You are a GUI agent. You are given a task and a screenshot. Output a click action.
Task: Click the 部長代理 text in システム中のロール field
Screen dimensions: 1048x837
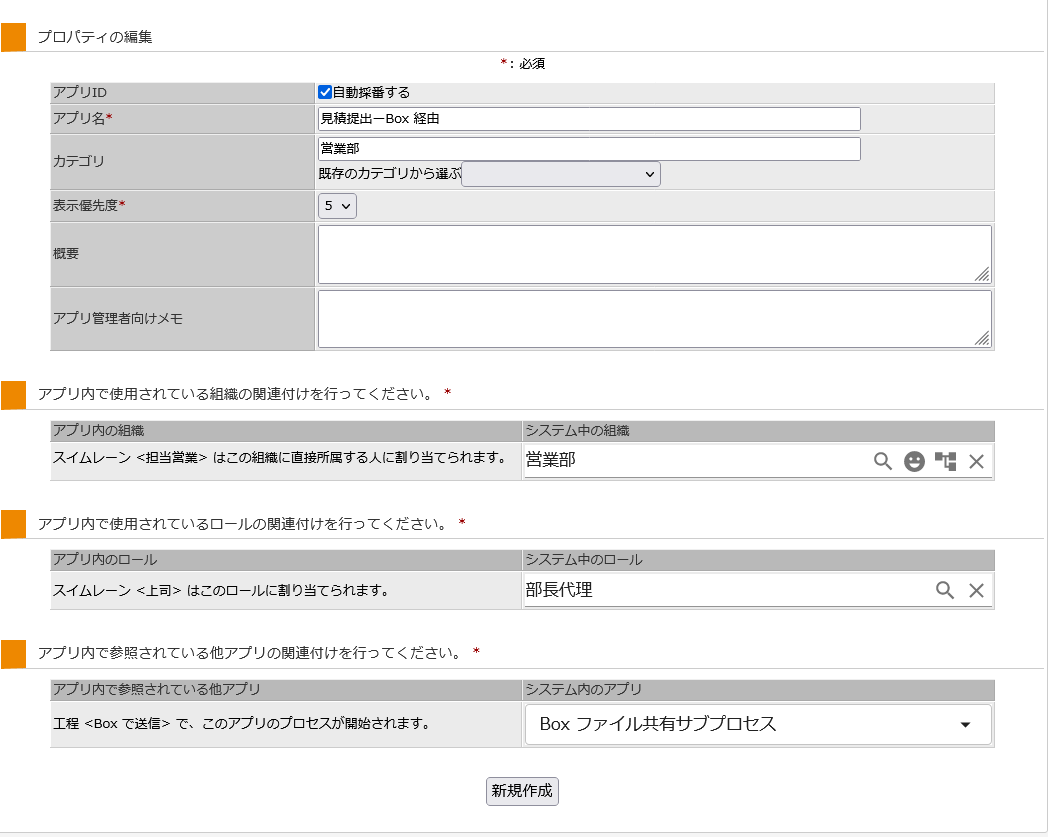[x=559, y=590]
